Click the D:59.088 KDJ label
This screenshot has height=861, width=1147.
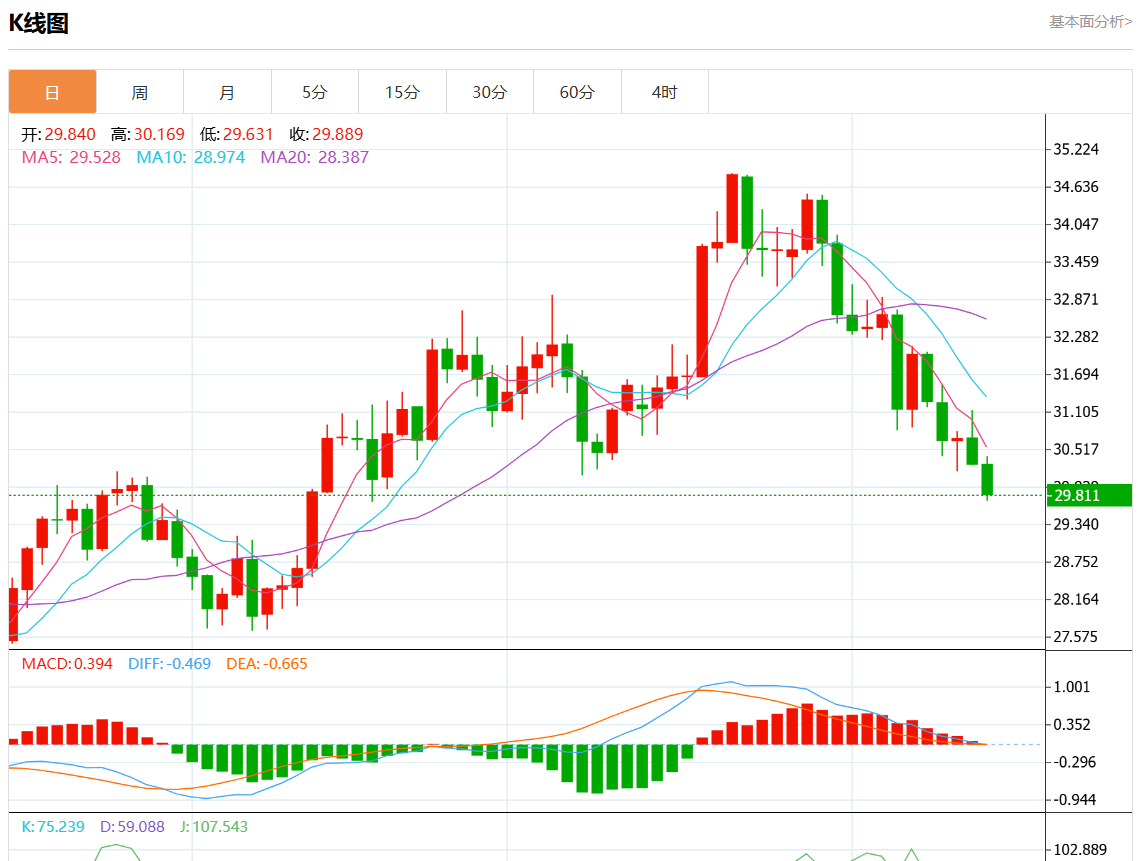tap(132, 827)
